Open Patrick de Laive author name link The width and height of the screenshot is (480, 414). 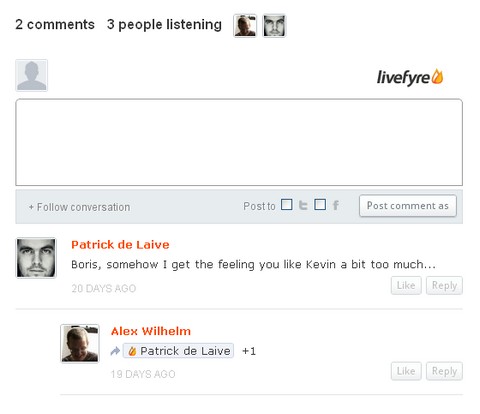pyautogui.click(x=120, y=245)
